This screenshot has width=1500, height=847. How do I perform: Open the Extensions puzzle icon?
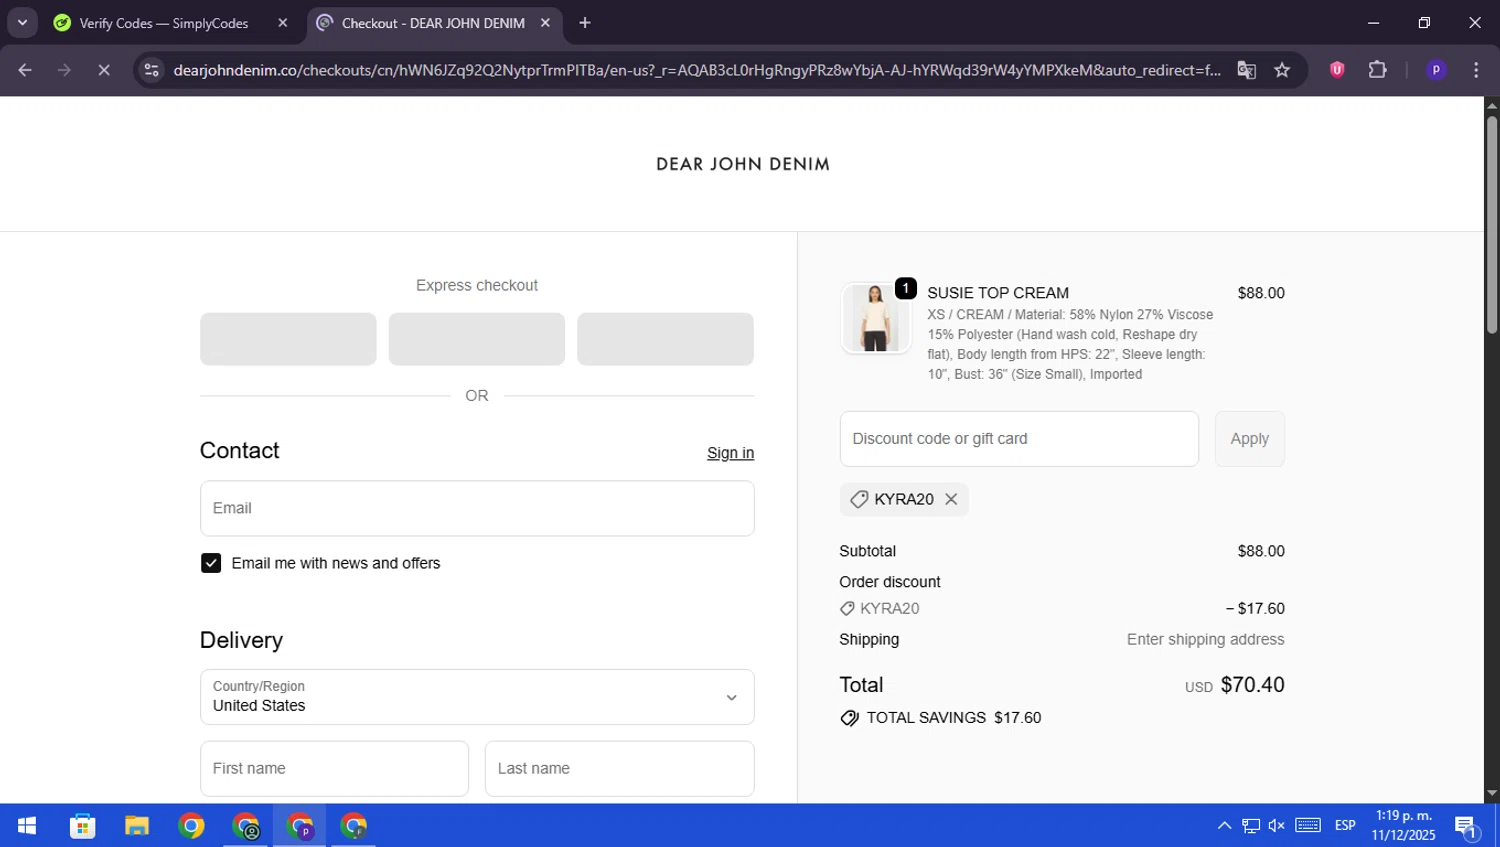1378,70
